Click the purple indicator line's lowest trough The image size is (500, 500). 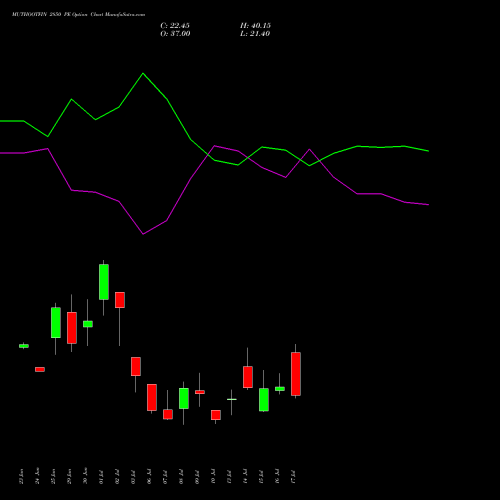point(143,234)
